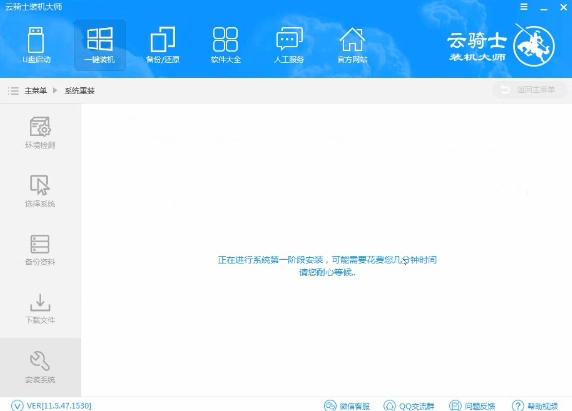Viewport: 572px width, 411px height.
Task: Open 问题反馈 feedback form
Action: click(x=472, y=406)
